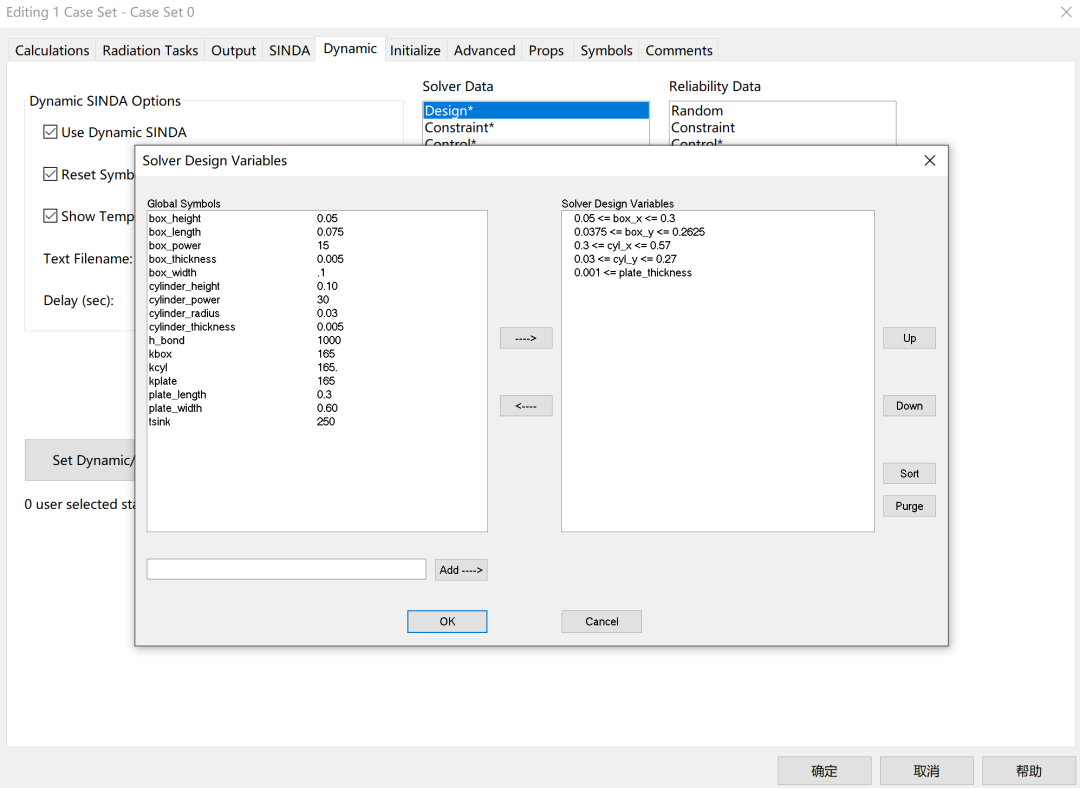Select kbox in Global Symbols
The width and height of the screenshot is (1080, 788).
[x=317, y=354]
